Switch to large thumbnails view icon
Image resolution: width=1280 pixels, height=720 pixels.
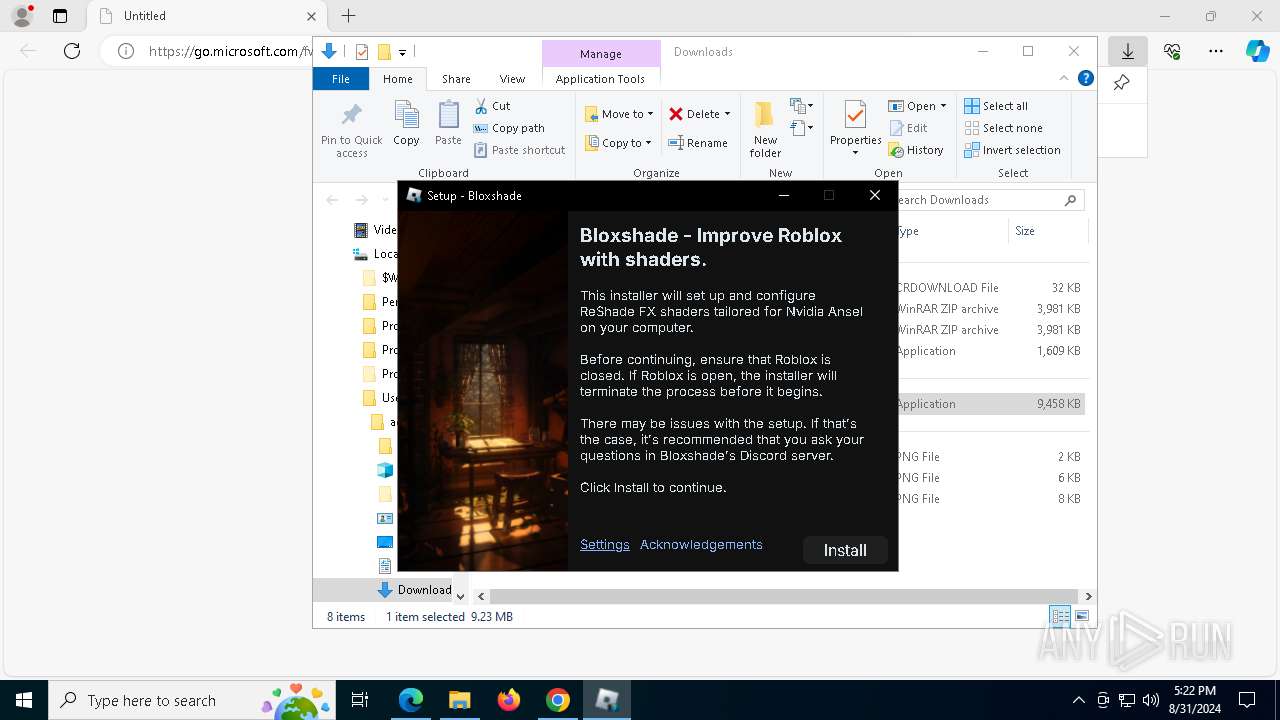[x=1081, y=616]
